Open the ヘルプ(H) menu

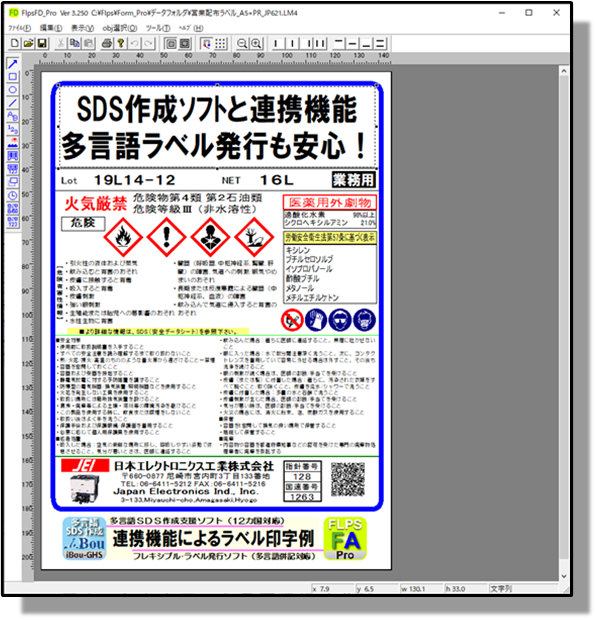click(x=191, y=28)
